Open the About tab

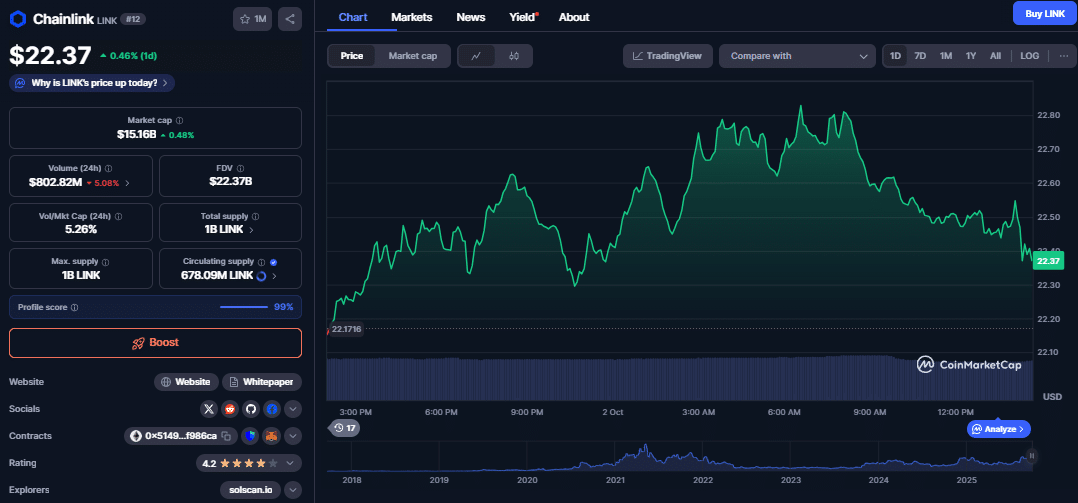574,17
